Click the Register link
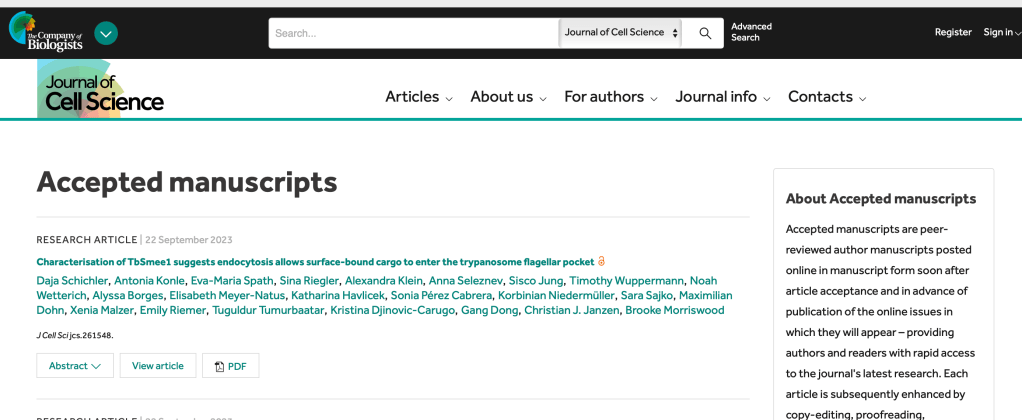This screenshot has width=1022, height=420. pos(953,33)
